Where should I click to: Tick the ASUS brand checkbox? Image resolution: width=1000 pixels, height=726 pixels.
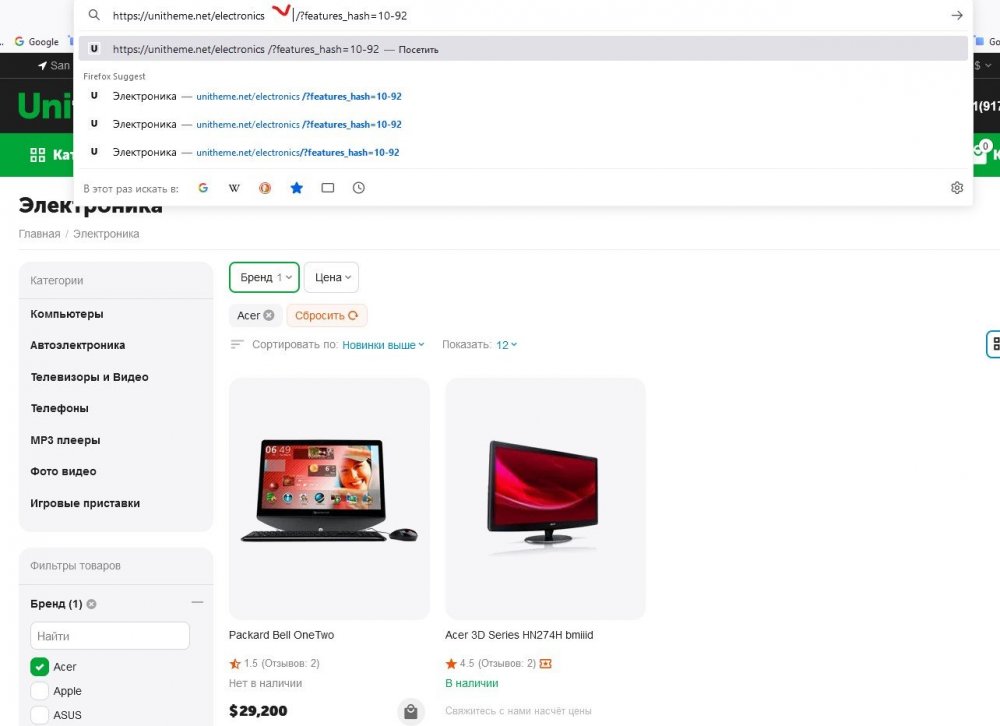(x=40, y=715)
